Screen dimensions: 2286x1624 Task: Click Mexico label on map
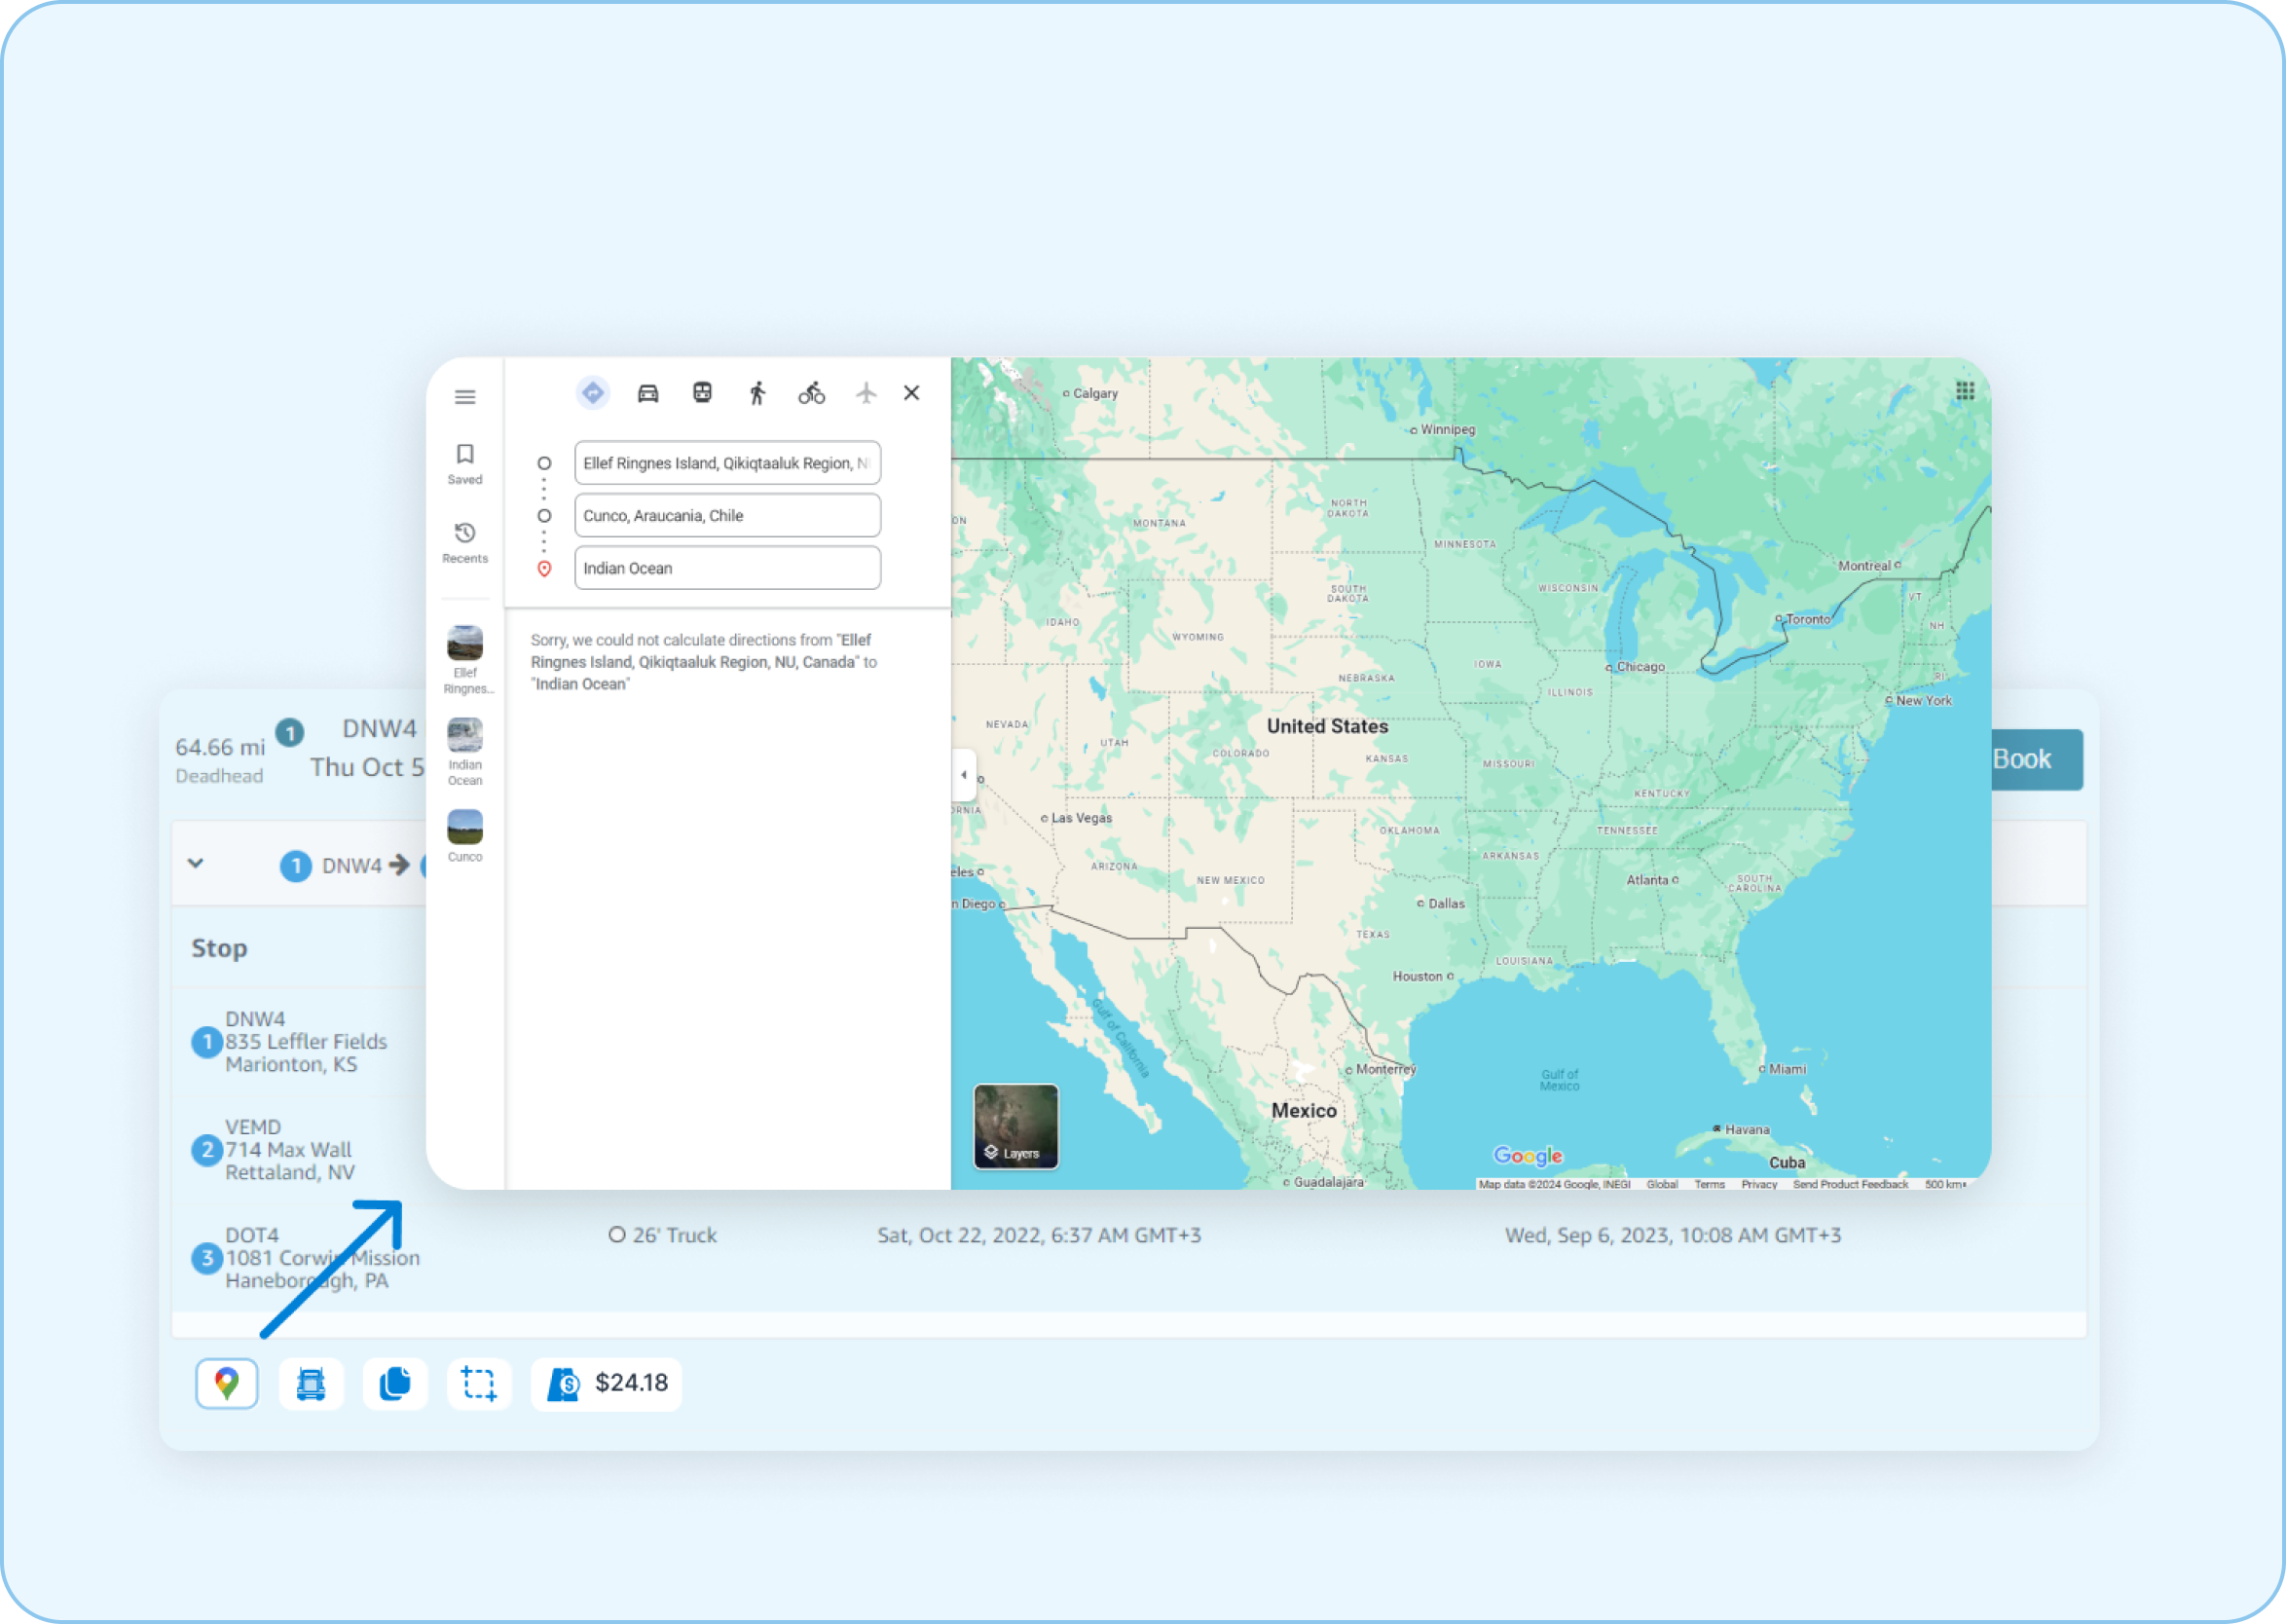coord(1304,1110)
